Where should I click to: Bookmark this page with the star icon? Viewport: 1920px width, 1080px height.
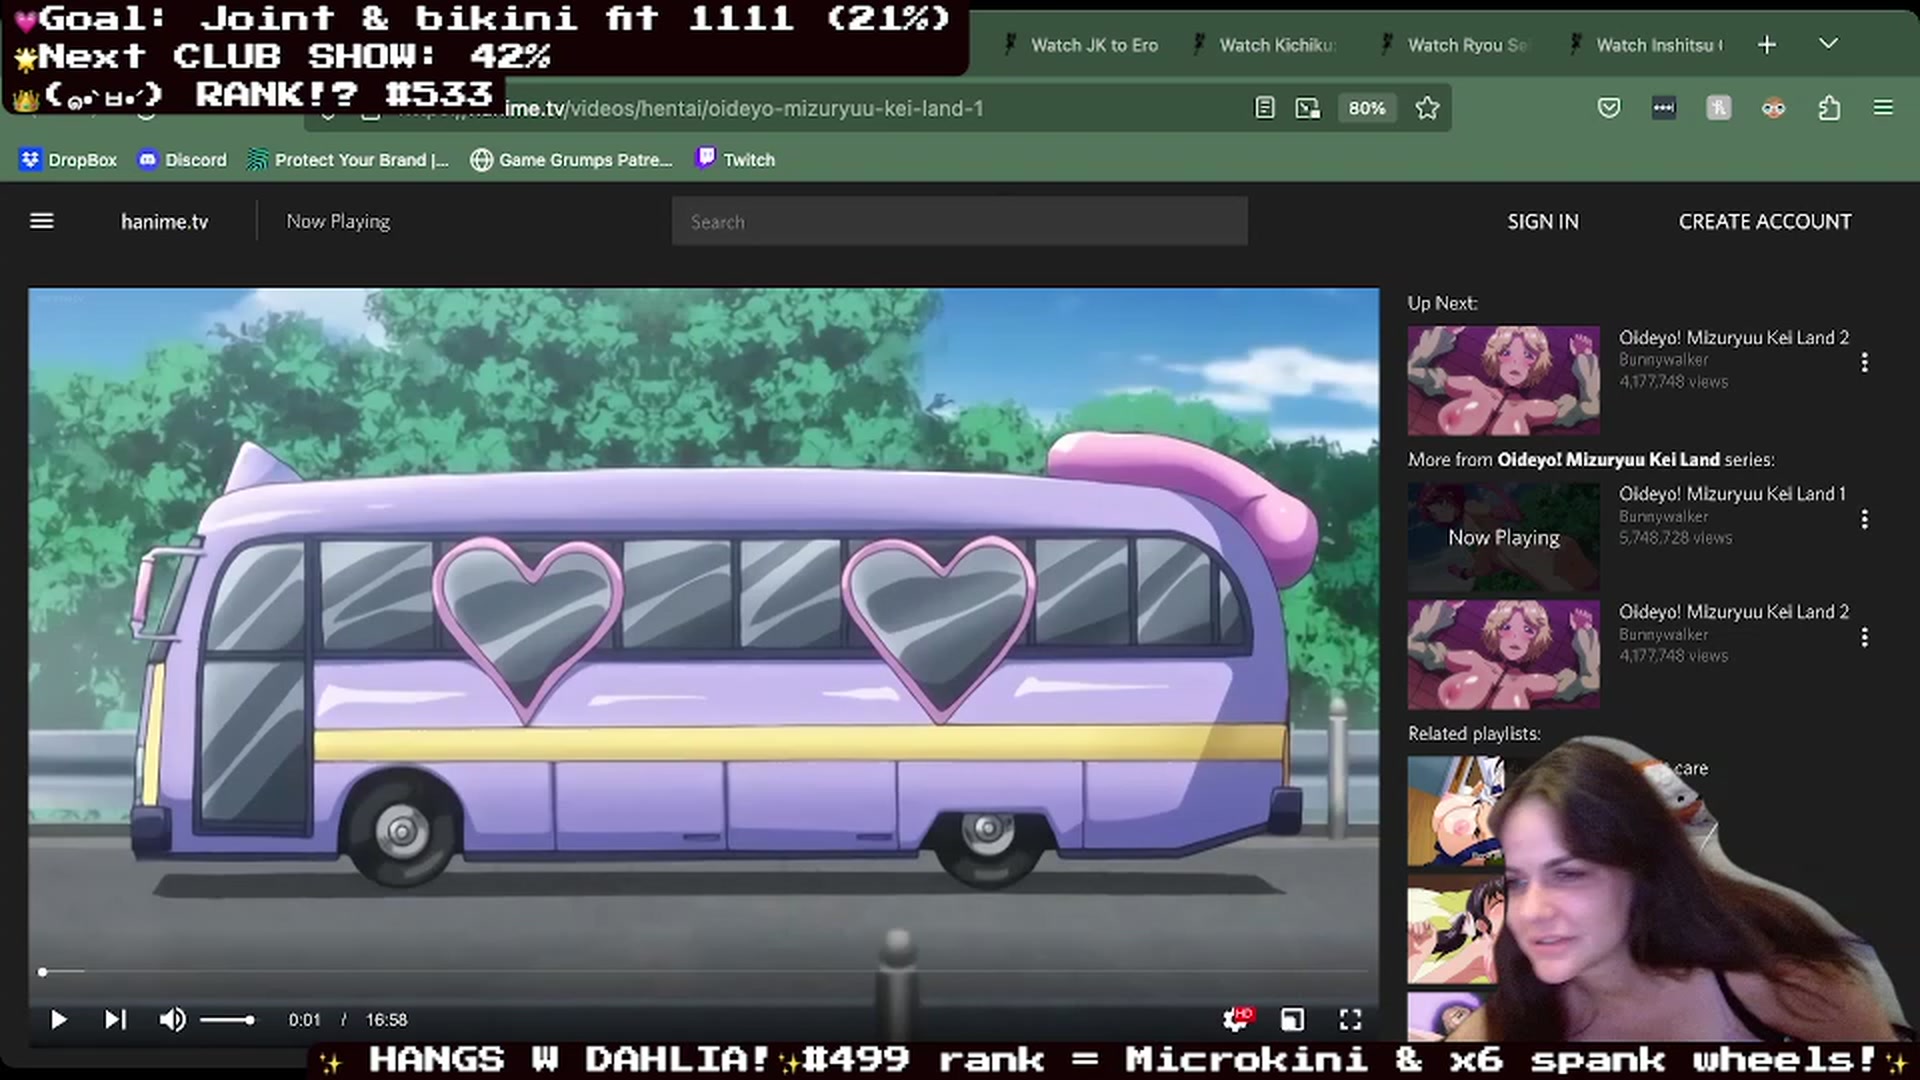pos(1427,108)
